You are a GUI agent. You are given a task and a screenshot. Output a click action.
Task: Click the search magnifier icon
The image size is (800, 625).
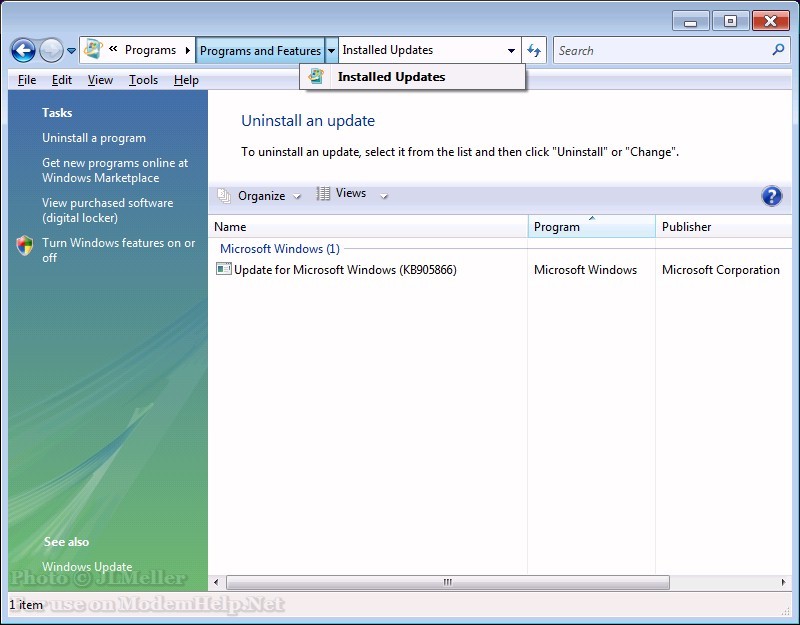[778, 50]
